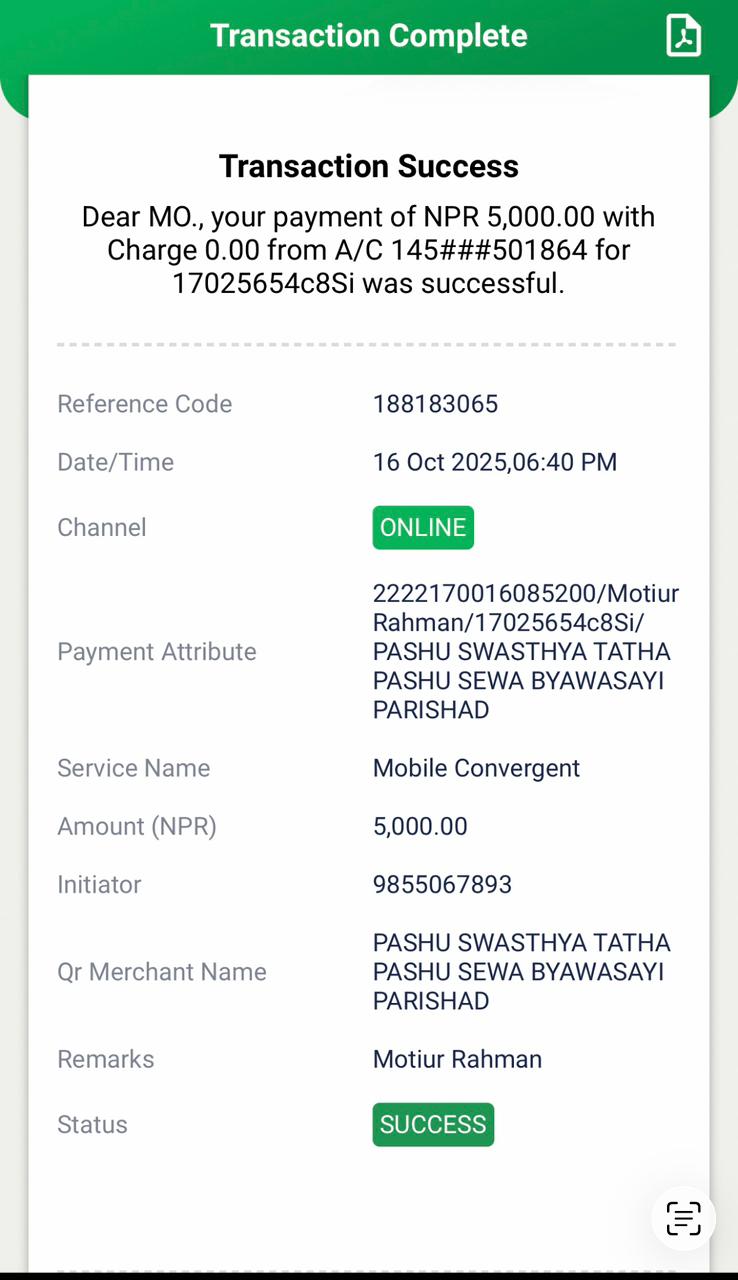Tap the Motiur Rahman remarks value
Viewport: 738px width, 1280px height.
click(x=457, y=1059)
